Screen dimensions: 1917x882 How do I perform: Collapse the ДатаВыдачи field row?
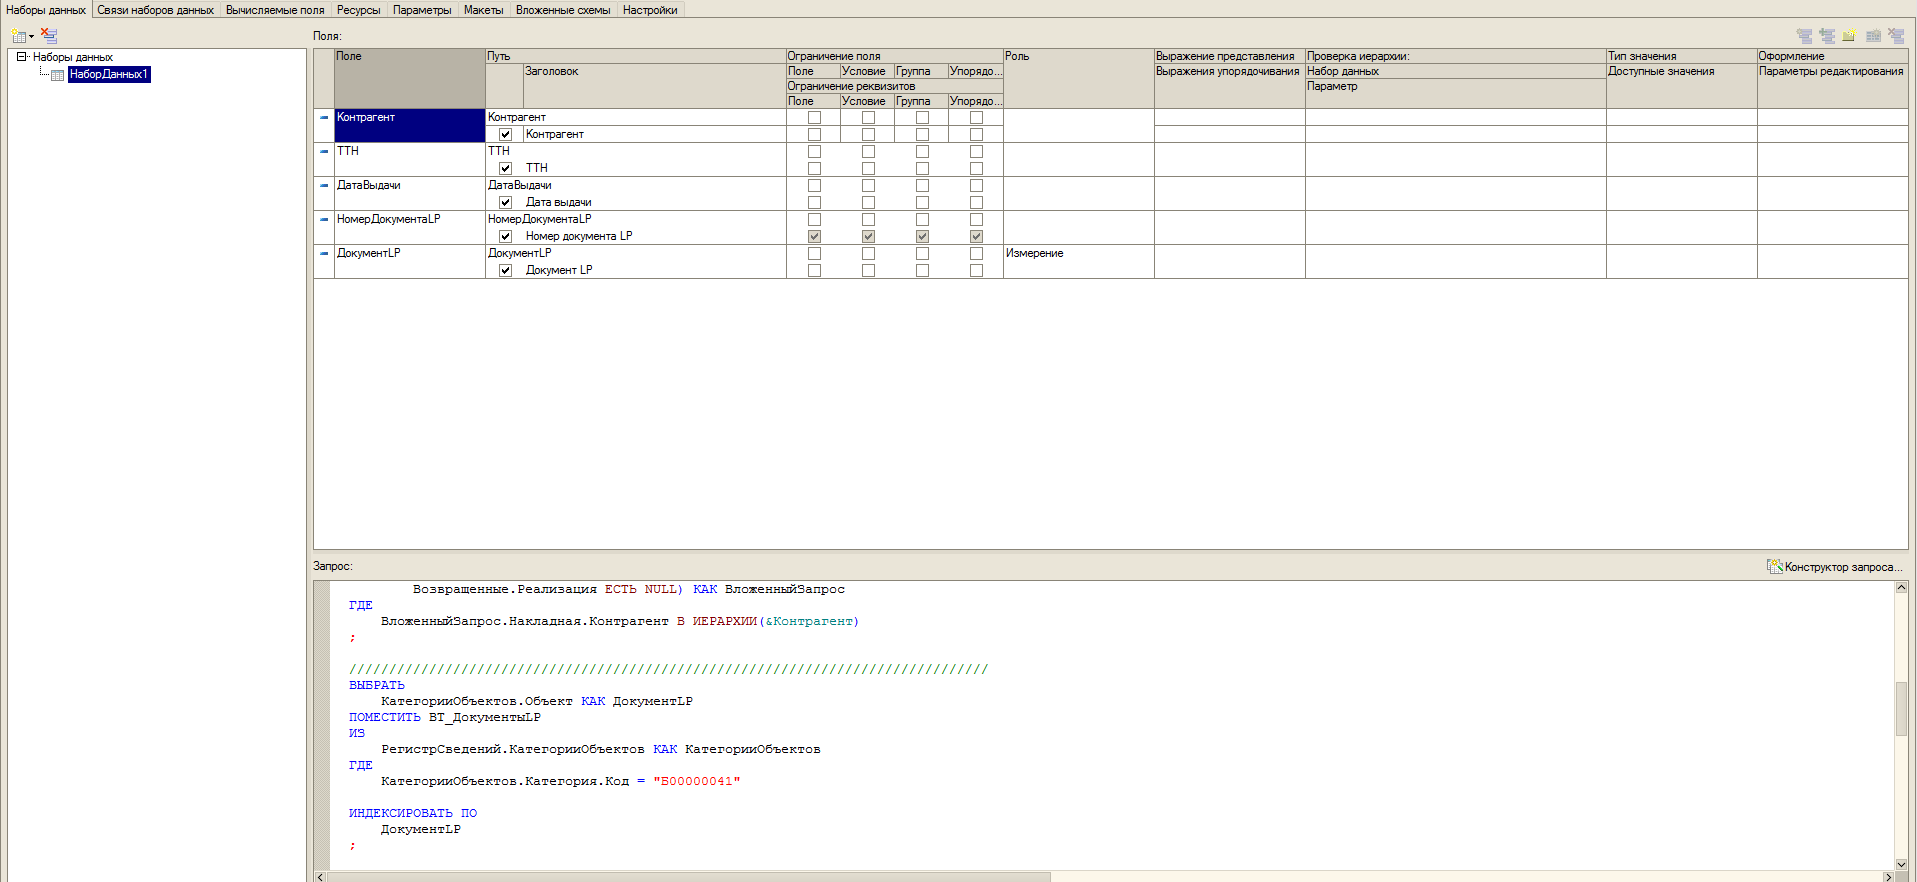pyautogui.click(x=324, y=185)
